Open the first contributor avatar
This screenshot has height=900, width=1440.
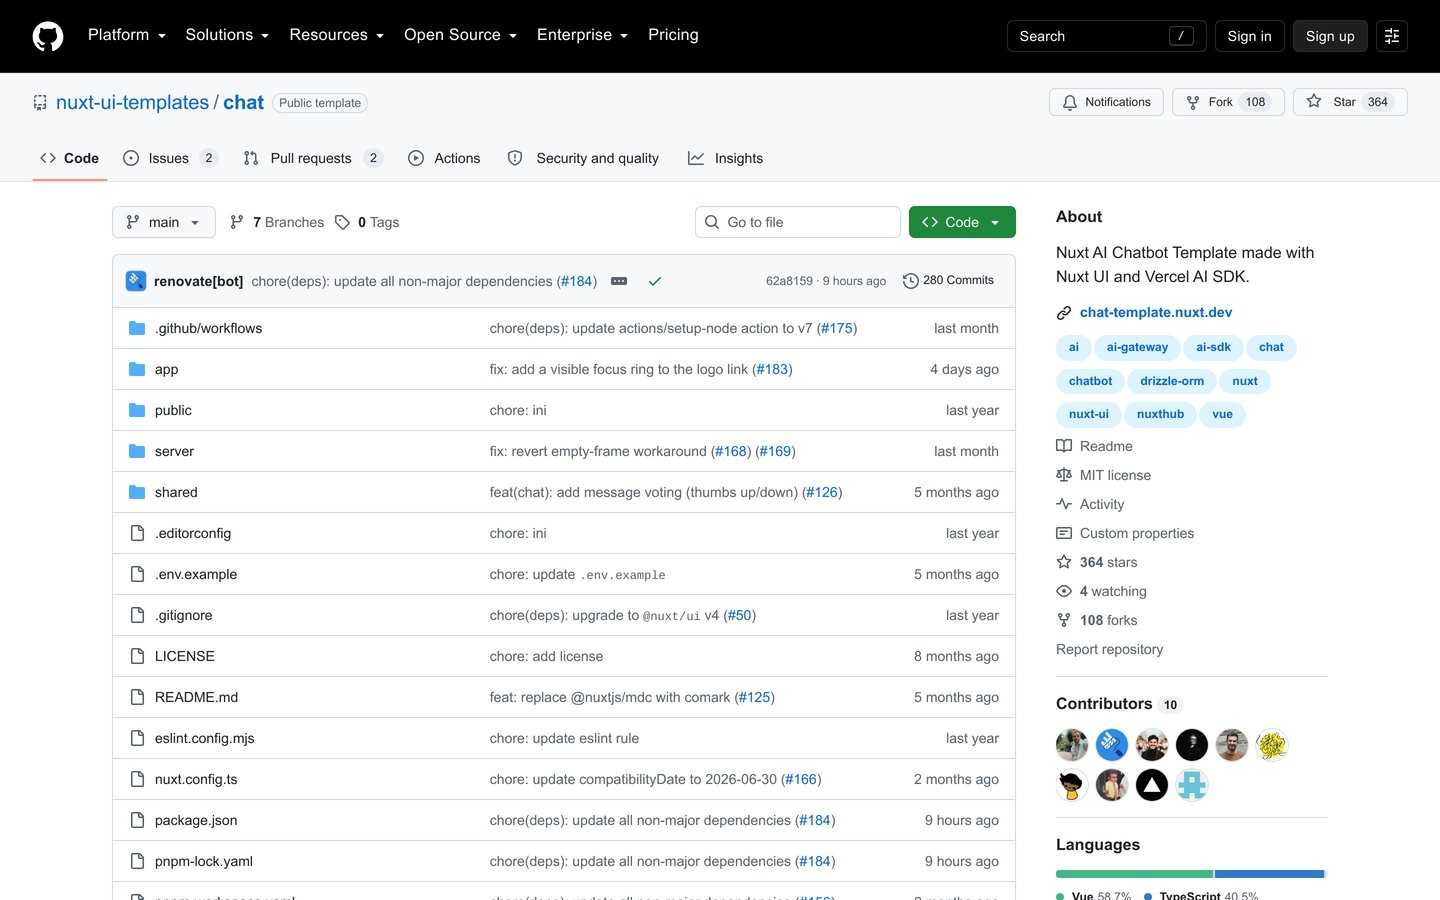(x=1072, y=745)
